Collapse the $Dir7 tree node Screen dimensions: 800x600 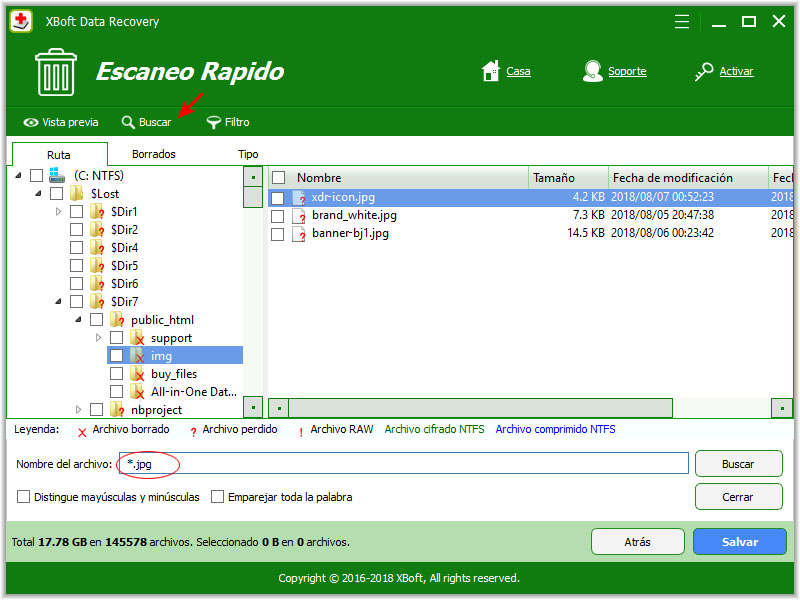pyautogui.click(x=58, y=302)
